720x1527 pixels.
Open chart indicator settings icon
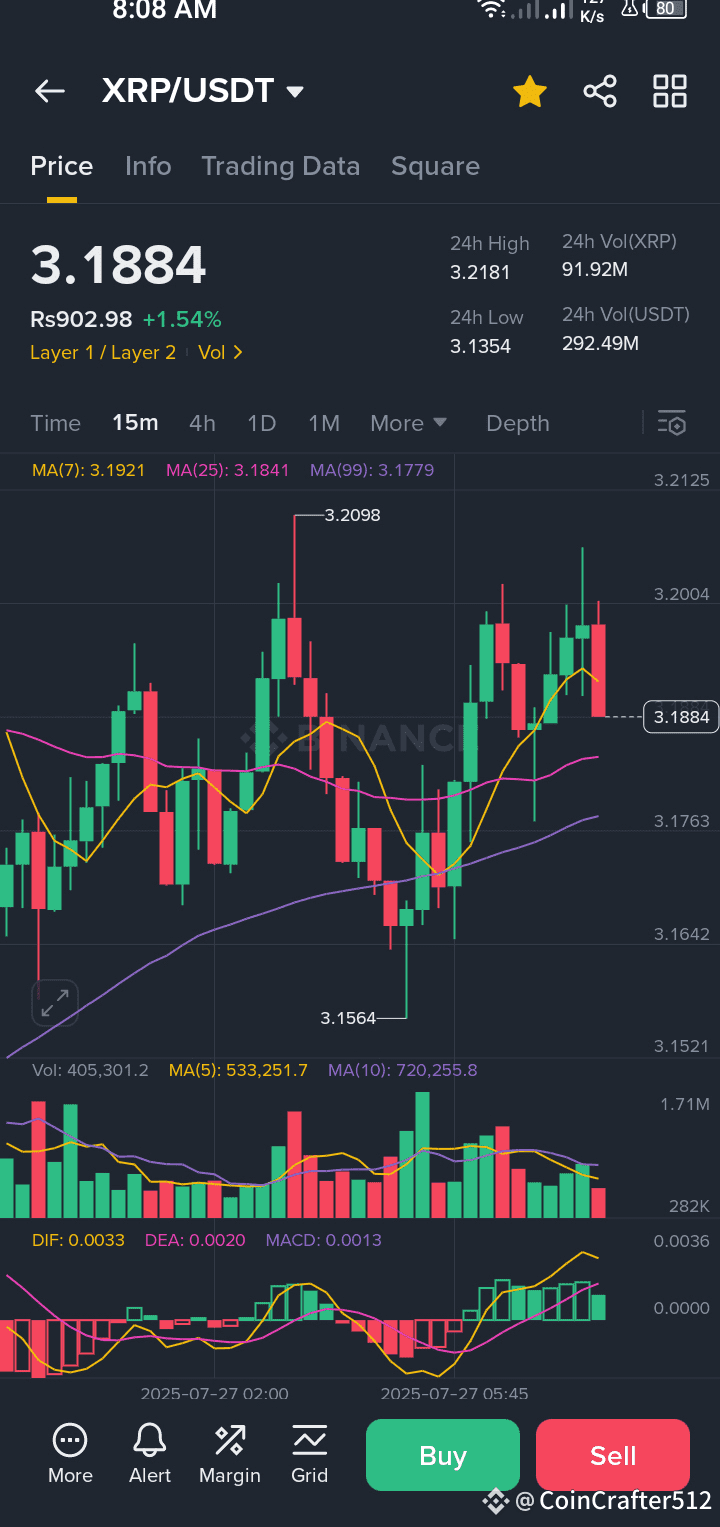pos(672,423)
